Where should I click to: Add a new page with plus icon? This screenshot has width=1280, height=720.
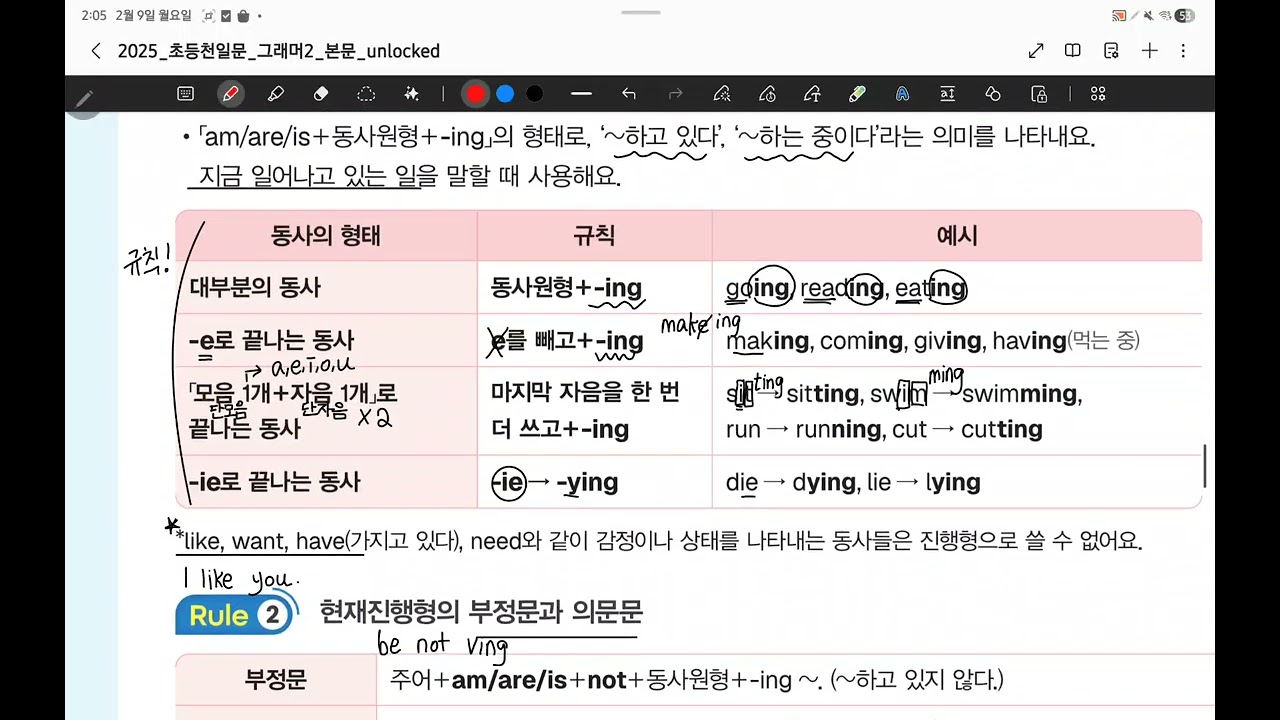1150,51
